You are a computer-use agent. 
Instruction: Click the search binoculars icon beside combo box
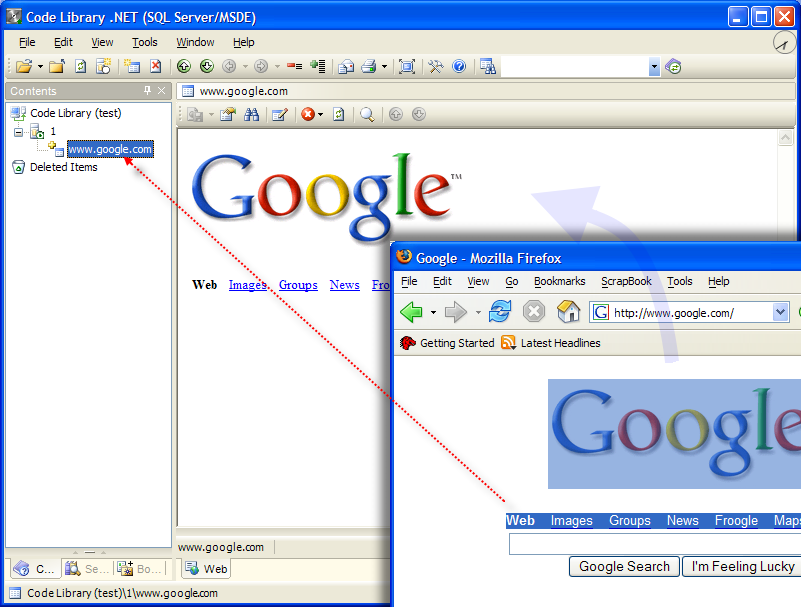[x=488, y=66]
